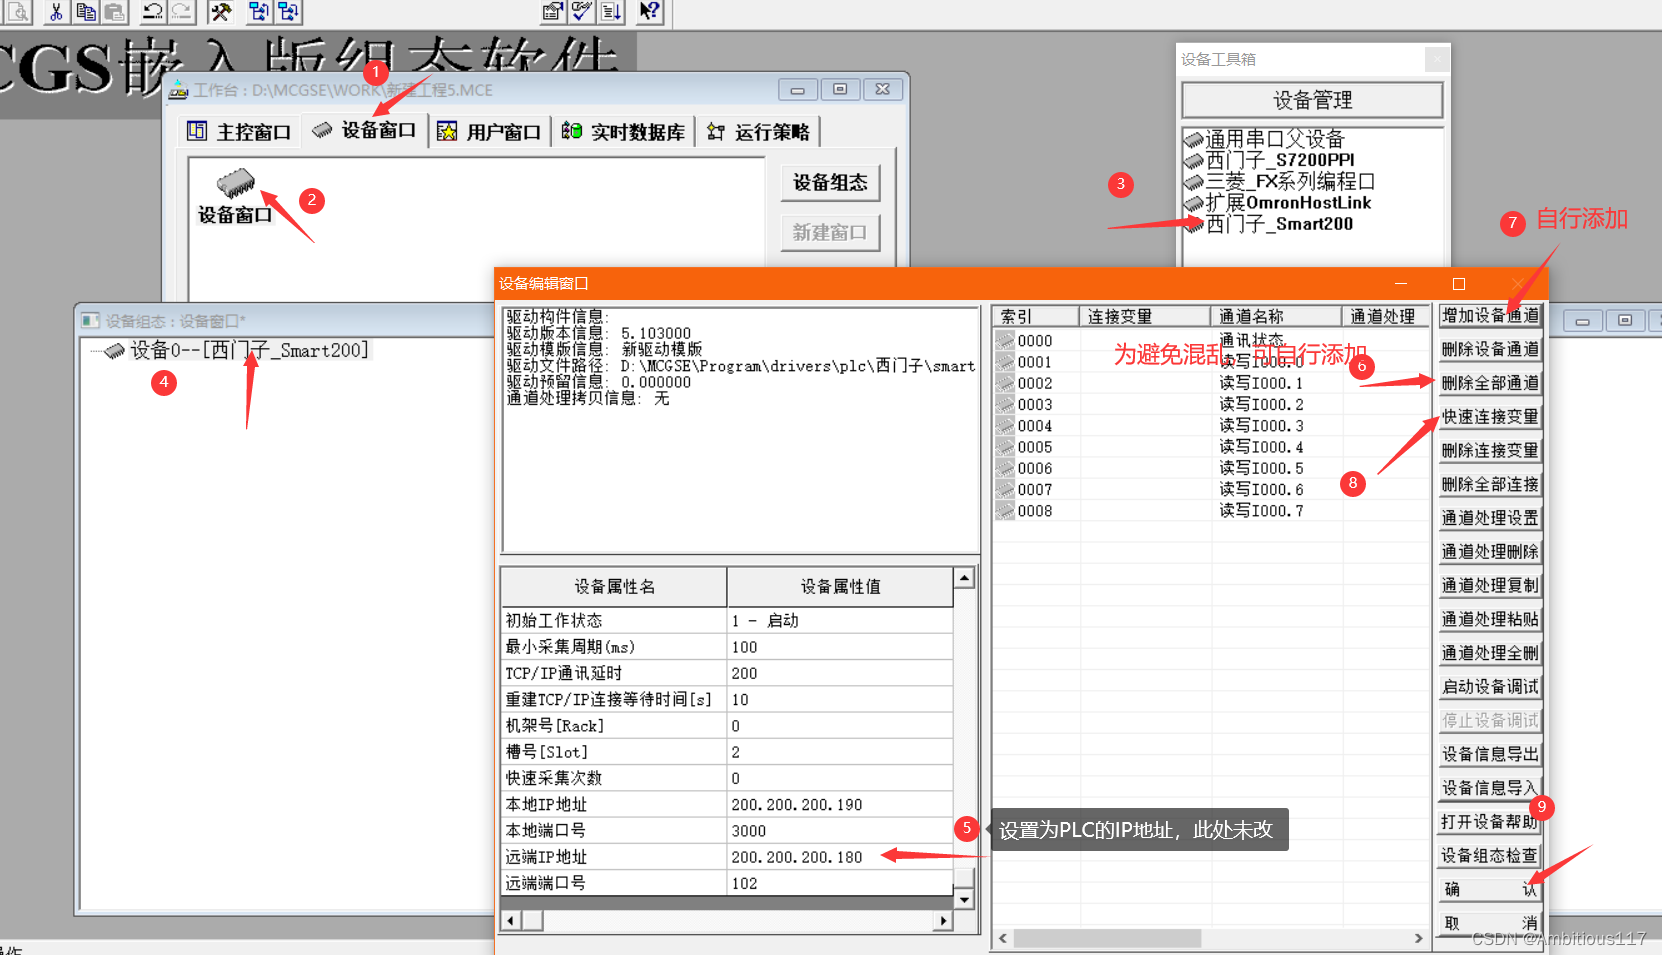This screenshot has width=1662, height=955.
Task: Switch to the 主控窗口 tab
Action: 239,132
